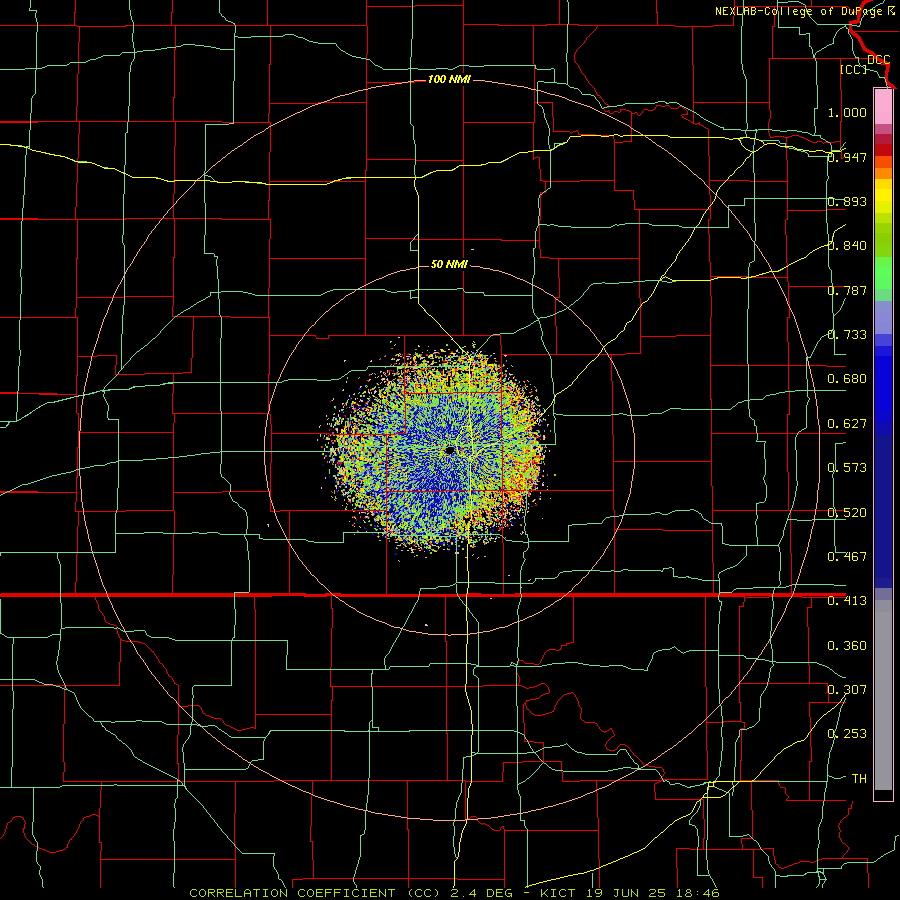The image size is (900, 900).
Task: Click the 50 NMI range ring label
Action: [449, 264]
